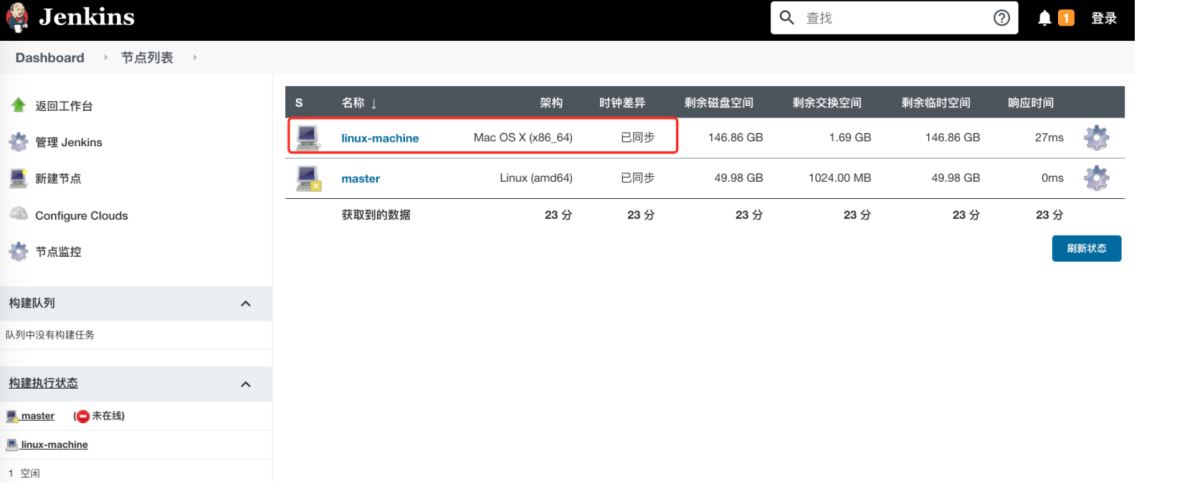Sort table by 剩余磁盘空间 column header
Image resolution: width=1200 pixels, height=504 pixels.
719,103
